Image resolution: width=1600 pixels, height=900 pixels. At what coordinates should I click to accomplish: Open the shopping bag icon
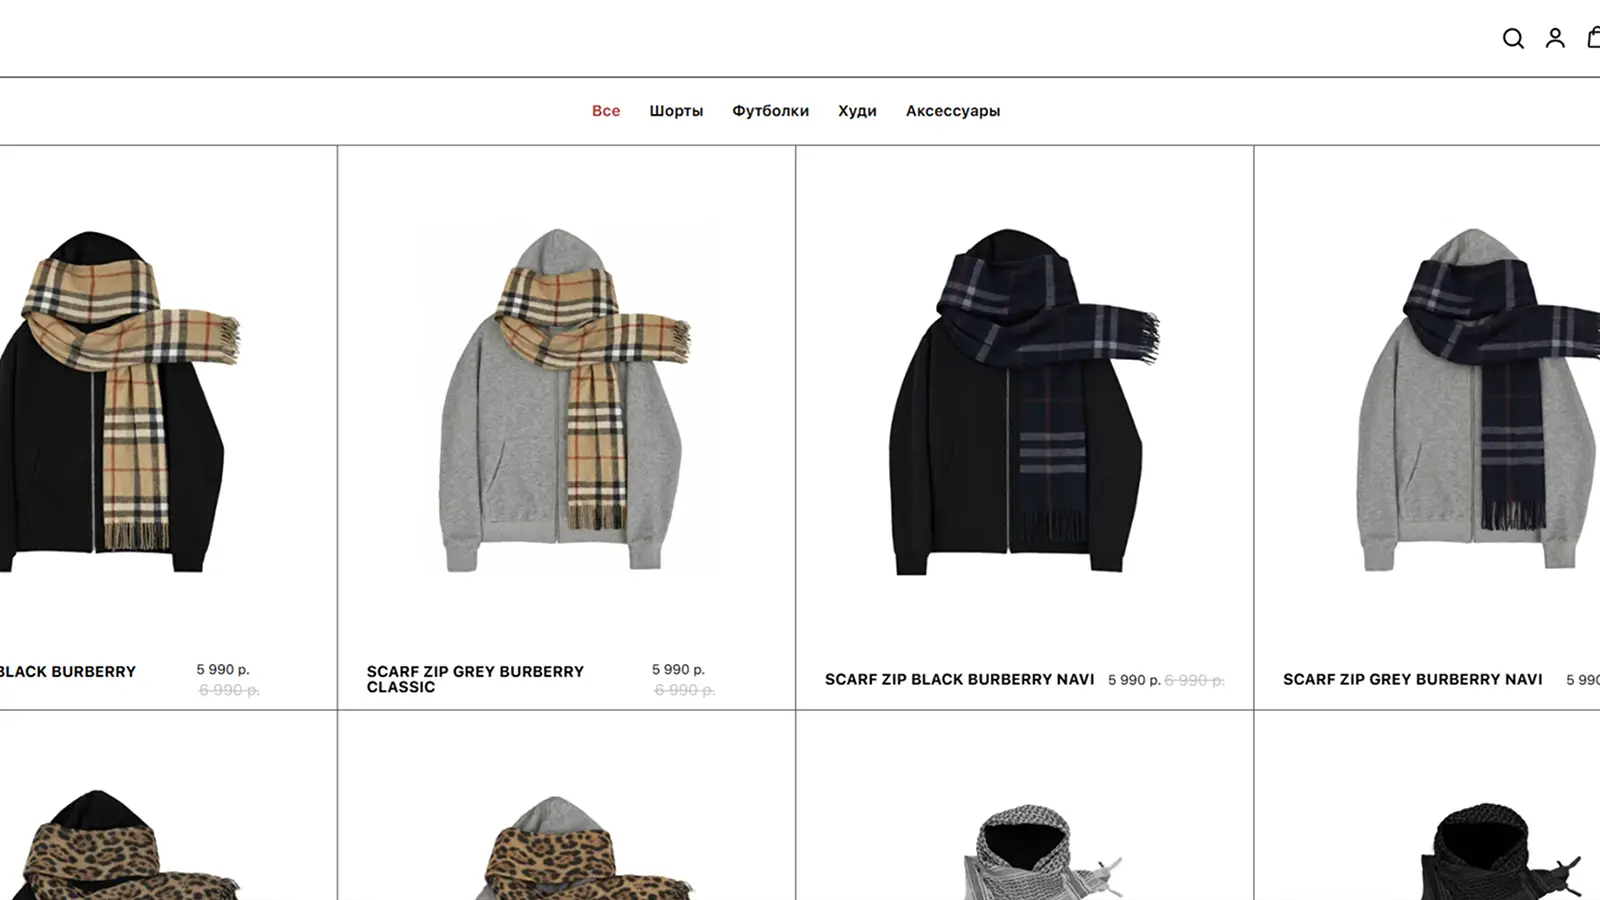(x=1593, y=37)
